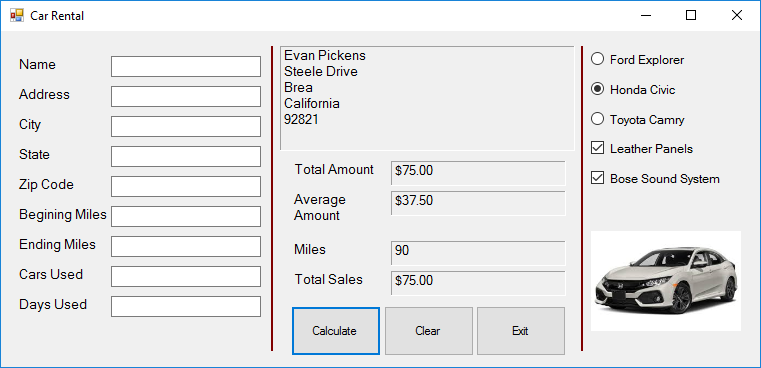Select the City input field
Image resolution: width=761 pixels, height=368 pixels.
pos(186,127)
